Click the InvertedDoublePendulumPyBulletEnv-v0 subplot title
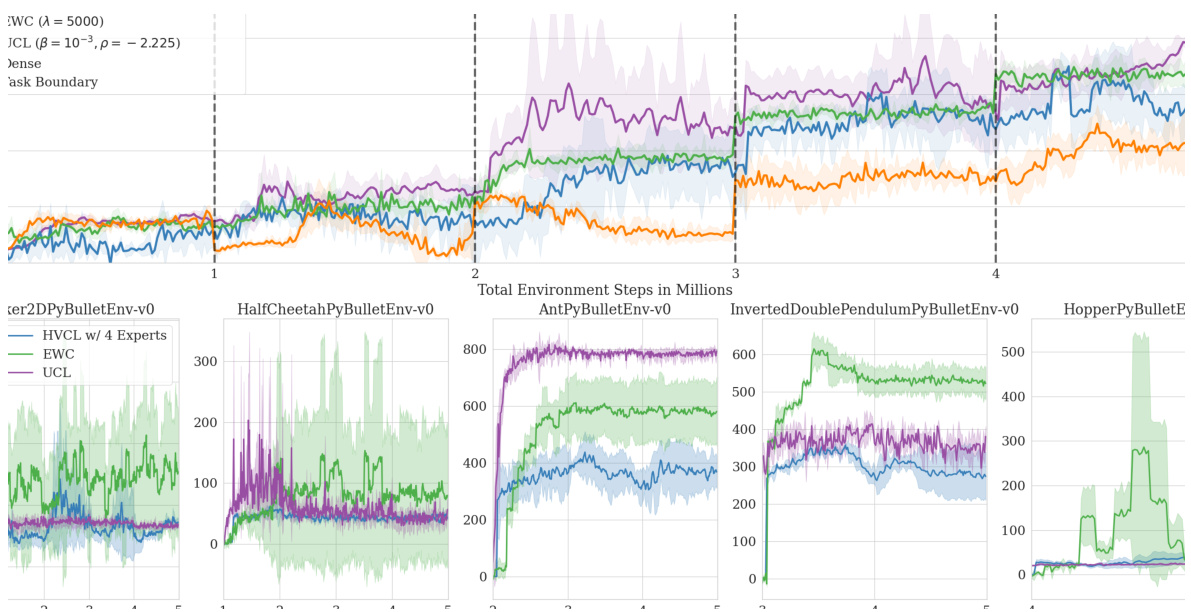Image resolution: width=1191 pixels, height=612 pixels. coord(875,310)
